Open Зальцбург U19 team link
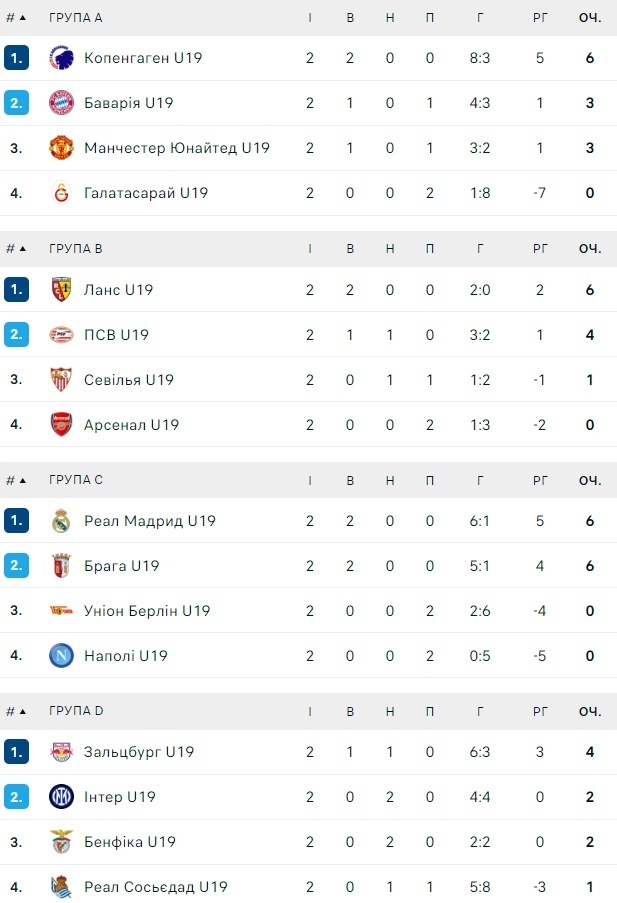 pos(139,752)
